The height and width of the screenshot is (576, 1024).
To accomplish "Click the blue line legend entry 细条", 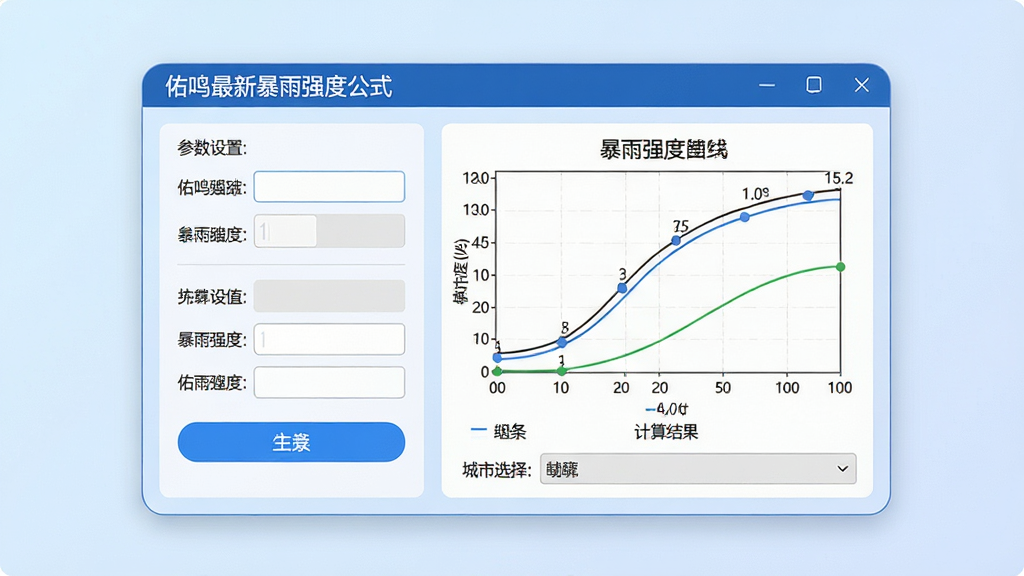I will 498,431.
